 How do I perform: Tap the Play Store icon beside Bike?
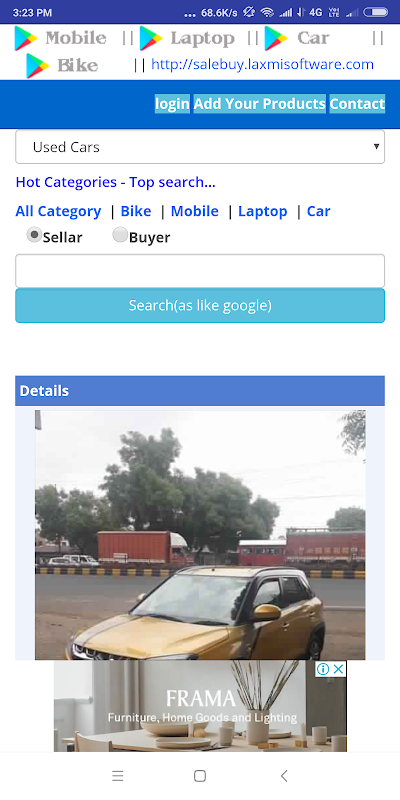click(x=38, y=65)
